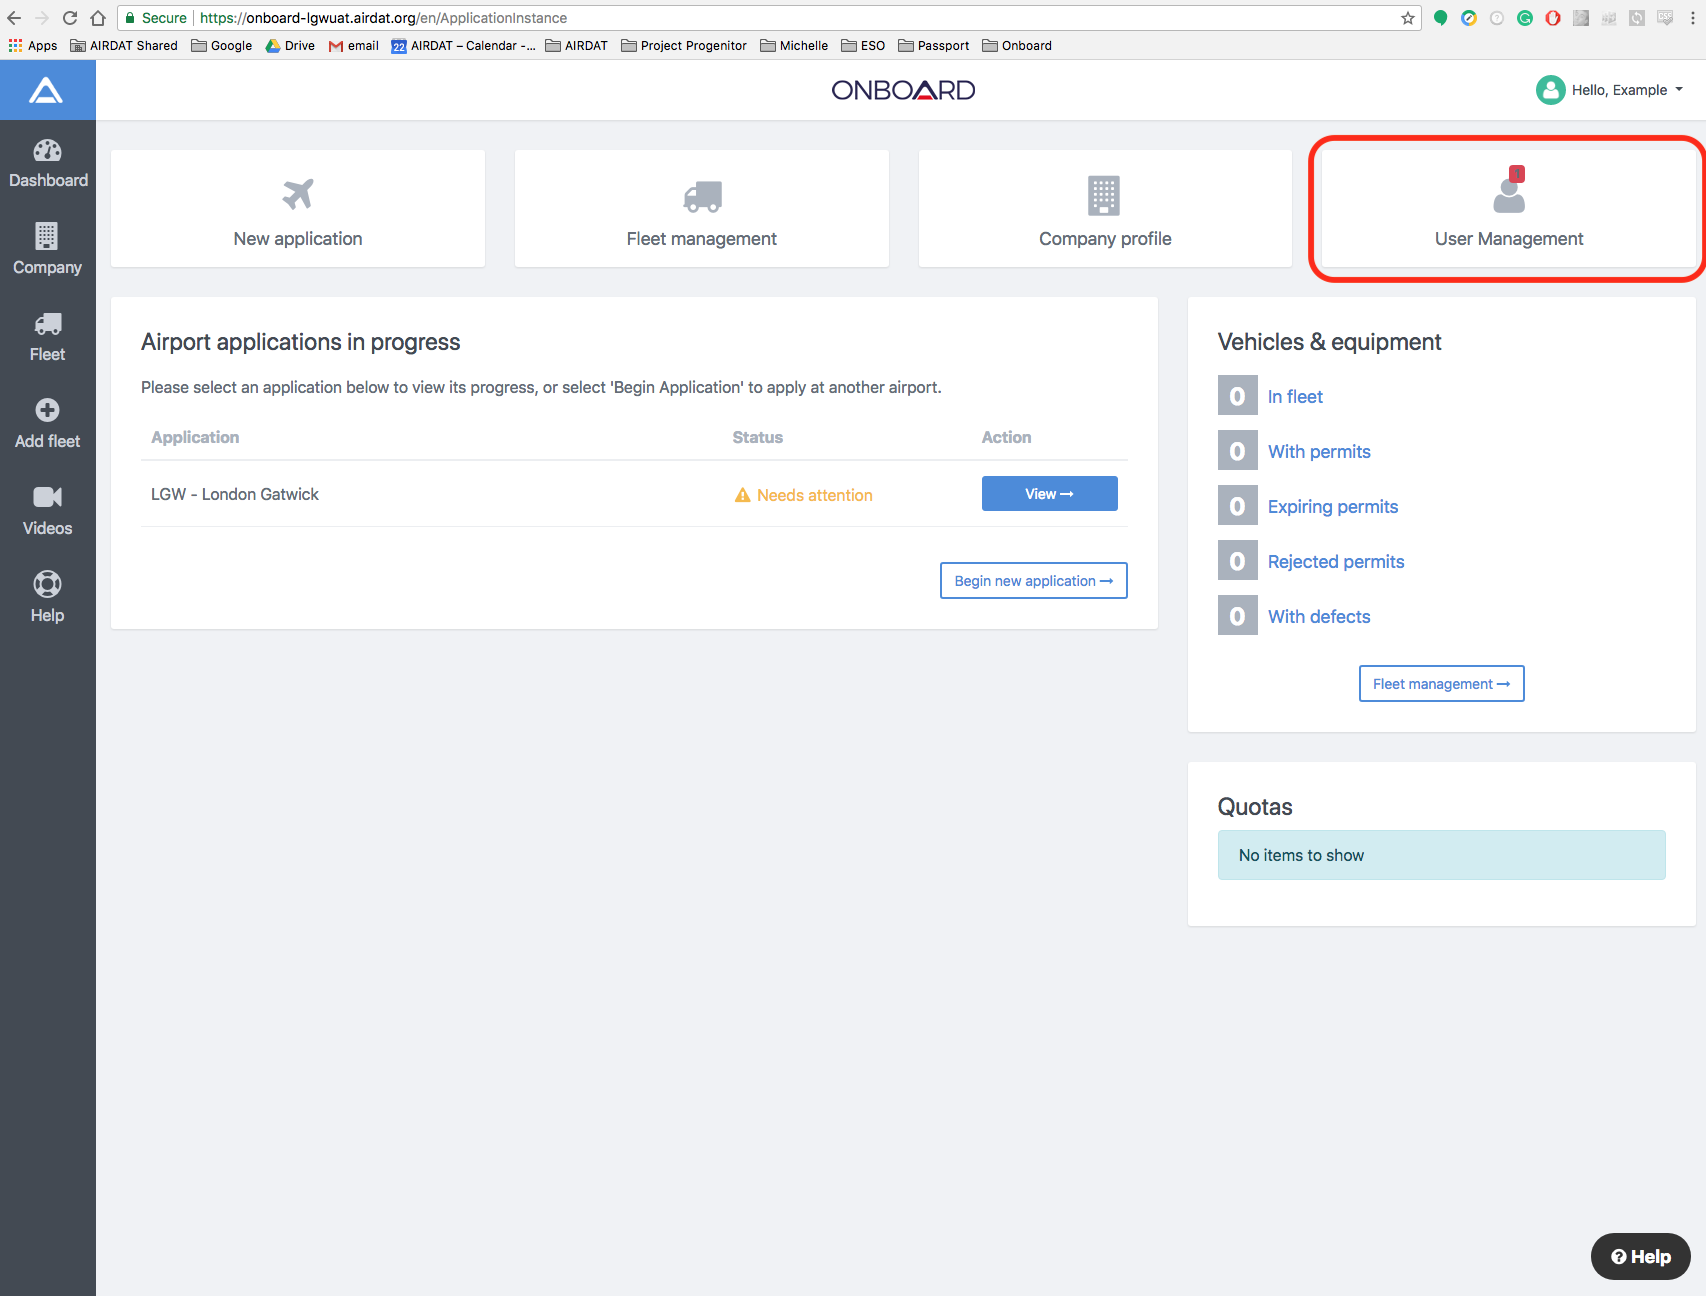Open the Chrome three-dot menu

[x=1693, y=18]
